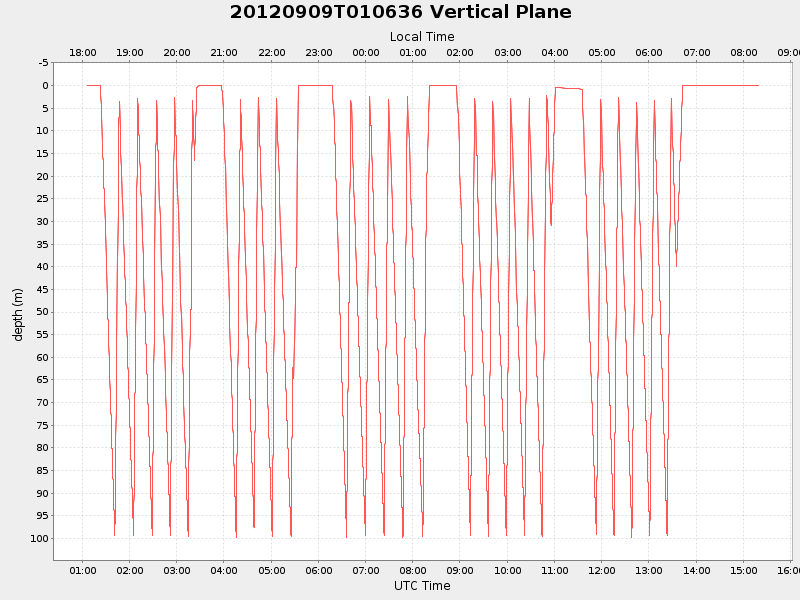The image size is (800, 600).
Task: Select the 70 depth axis label
Action: pos(43,403)
